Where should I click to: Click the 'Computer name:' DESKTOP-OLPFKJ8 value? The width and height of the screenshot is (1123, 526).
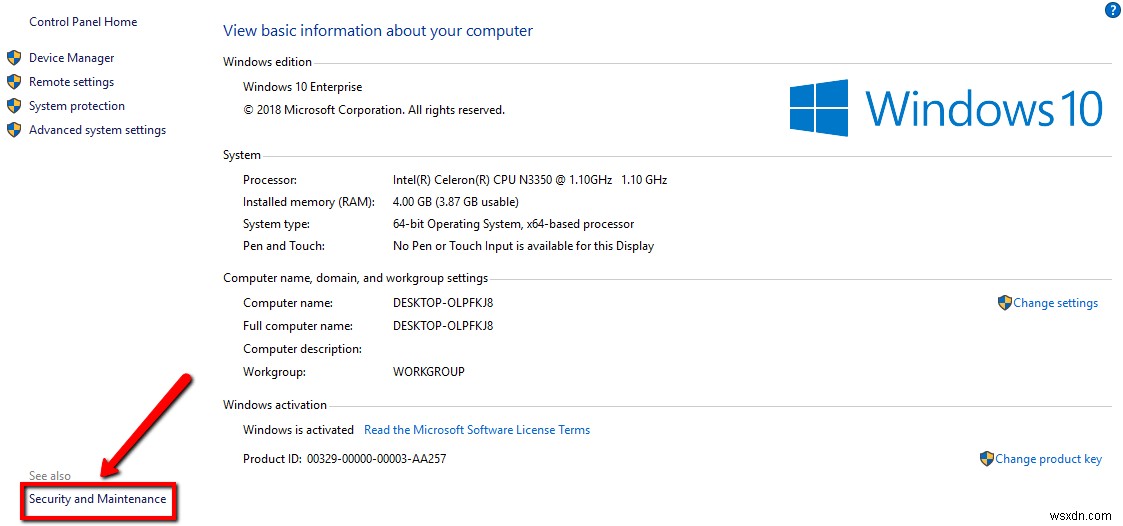point(443,302)
